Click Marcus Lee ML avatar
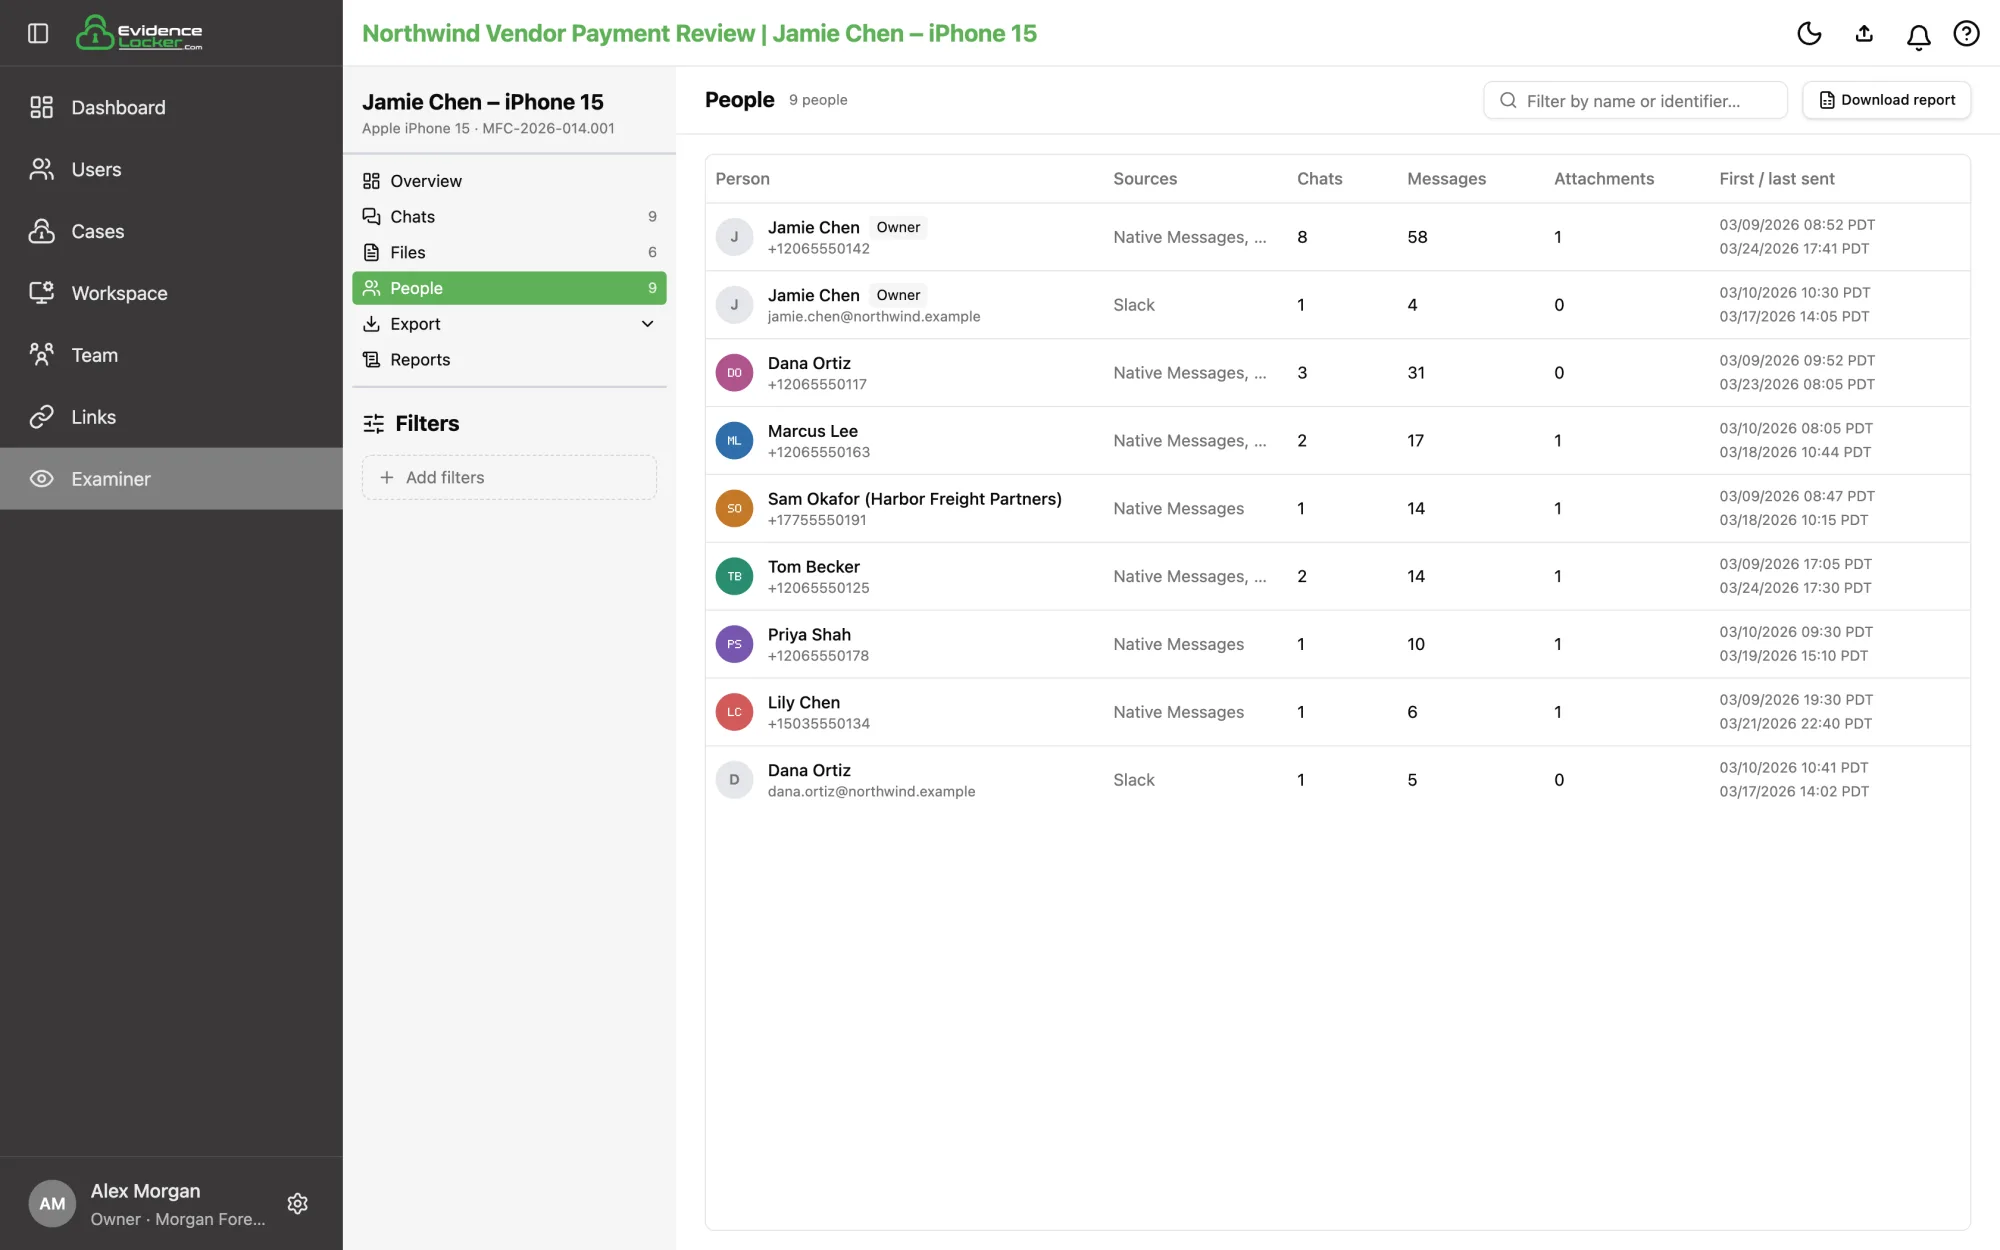The image size is (2000, 1250). (x=734, y=441)
